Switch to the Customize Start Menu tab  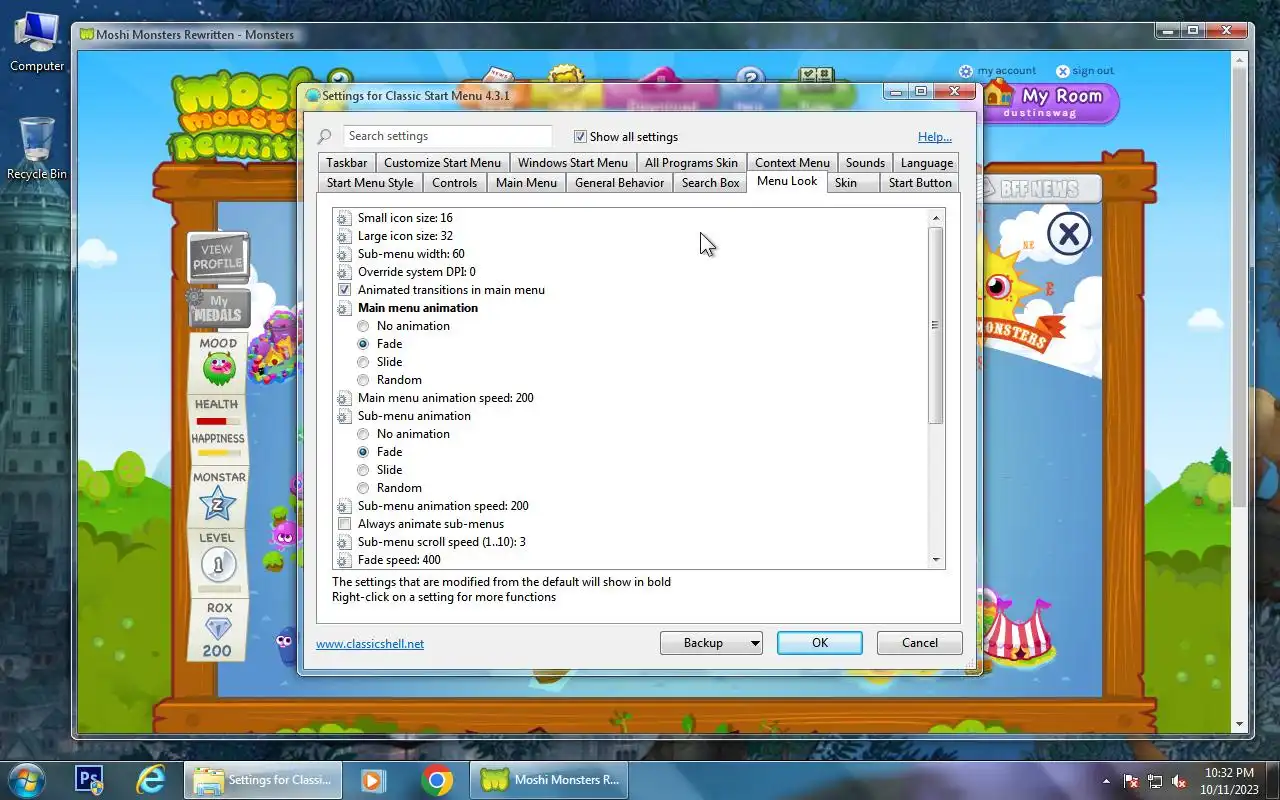[x=442, y=163]
